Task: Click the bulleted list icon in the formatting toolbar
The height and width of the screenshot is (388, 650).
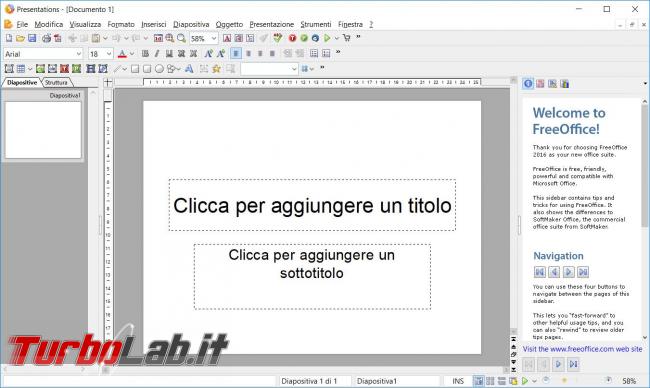Action: pyautogui.click(x=314, y=53)
